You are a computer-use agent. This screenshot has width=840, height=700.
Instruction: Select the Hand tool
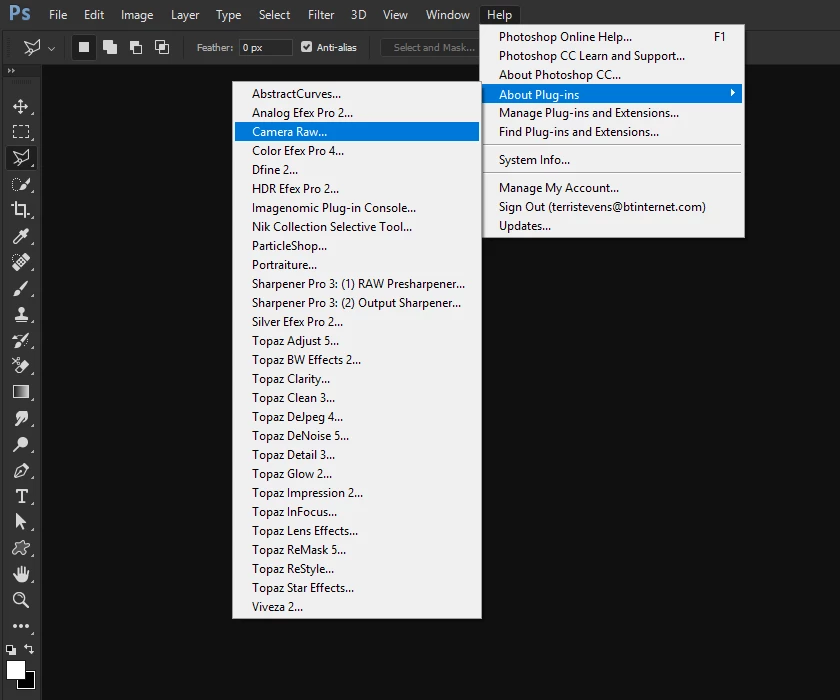click(21, 574)
